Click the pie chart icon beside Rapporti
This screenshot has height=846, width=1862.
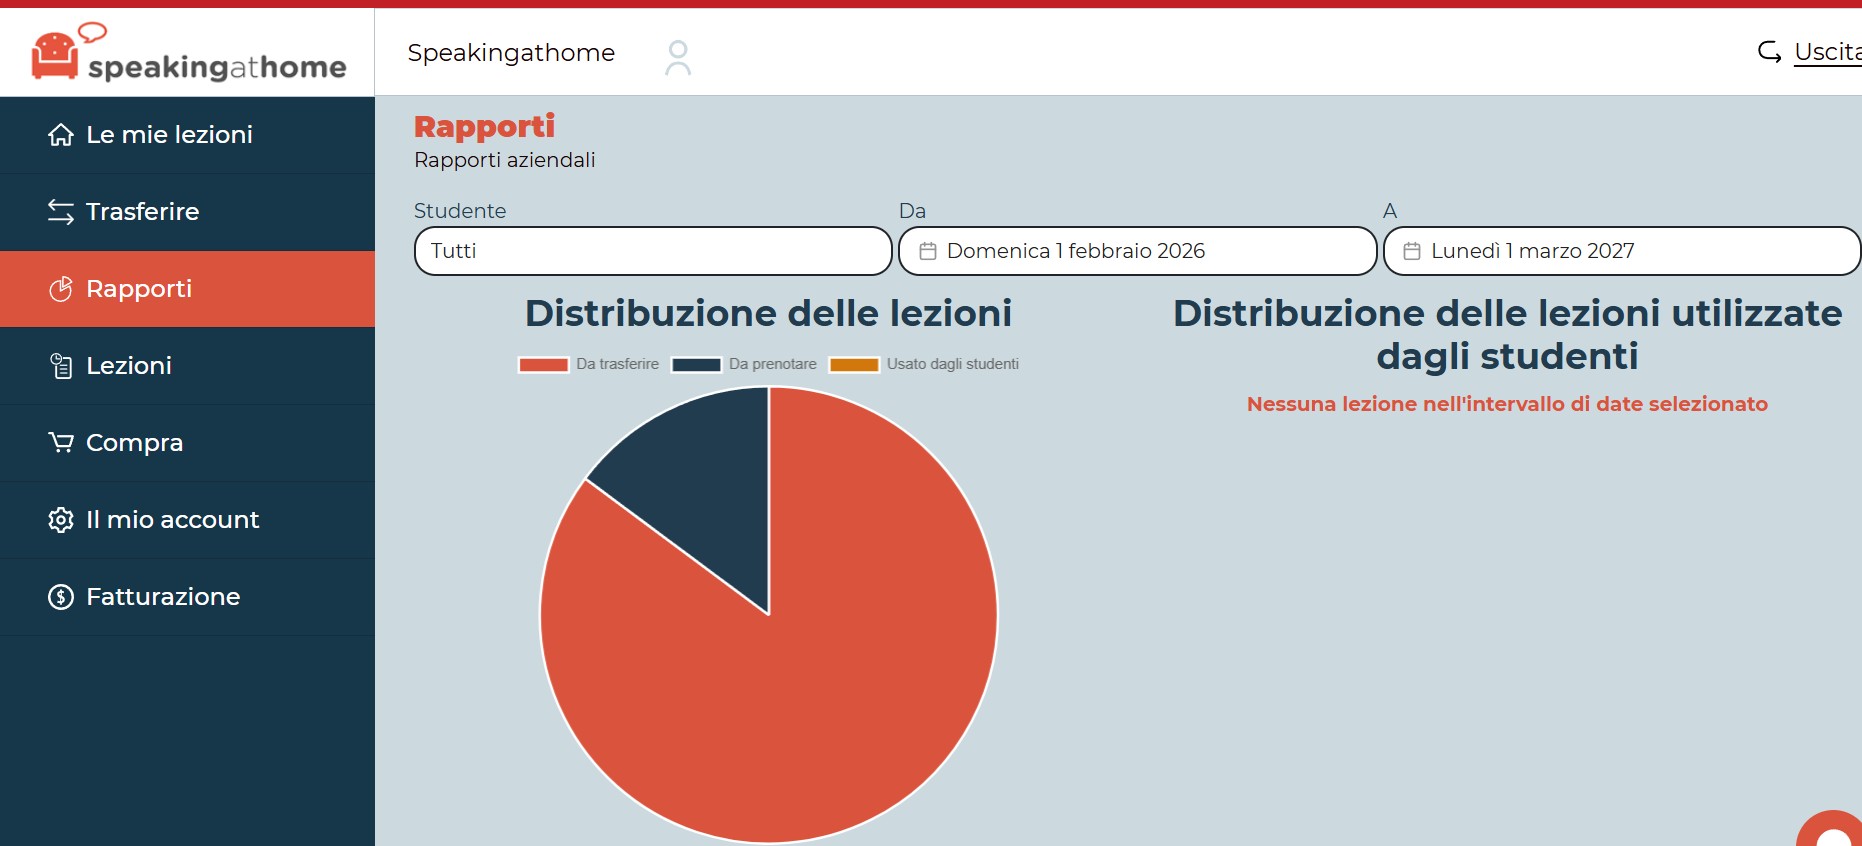61,289
